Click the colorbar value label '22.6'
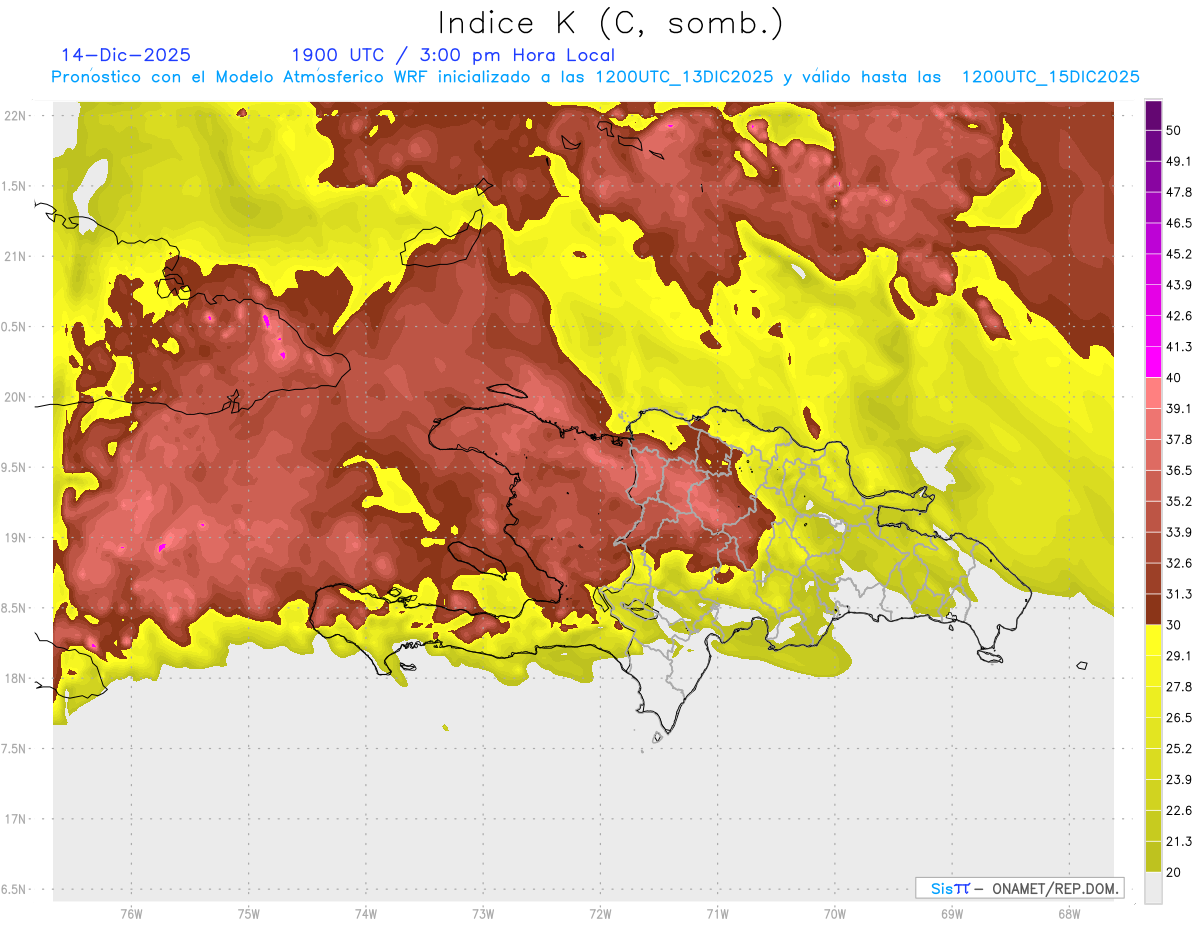 coord(1179,810)
